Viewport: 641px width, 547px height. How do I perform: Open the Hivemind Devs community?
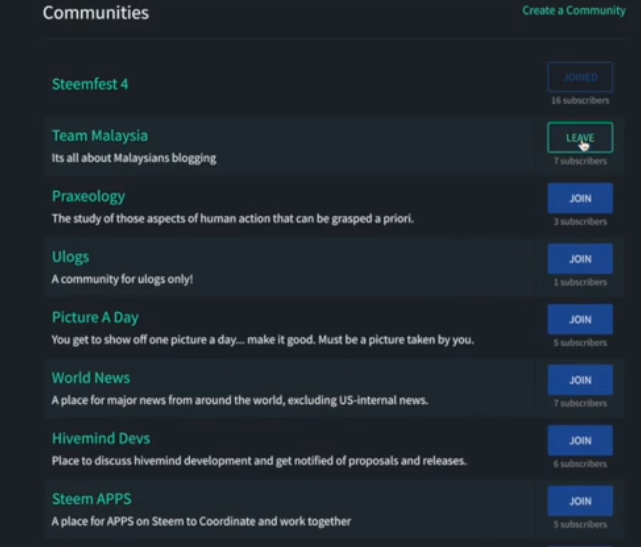(101, 439)
